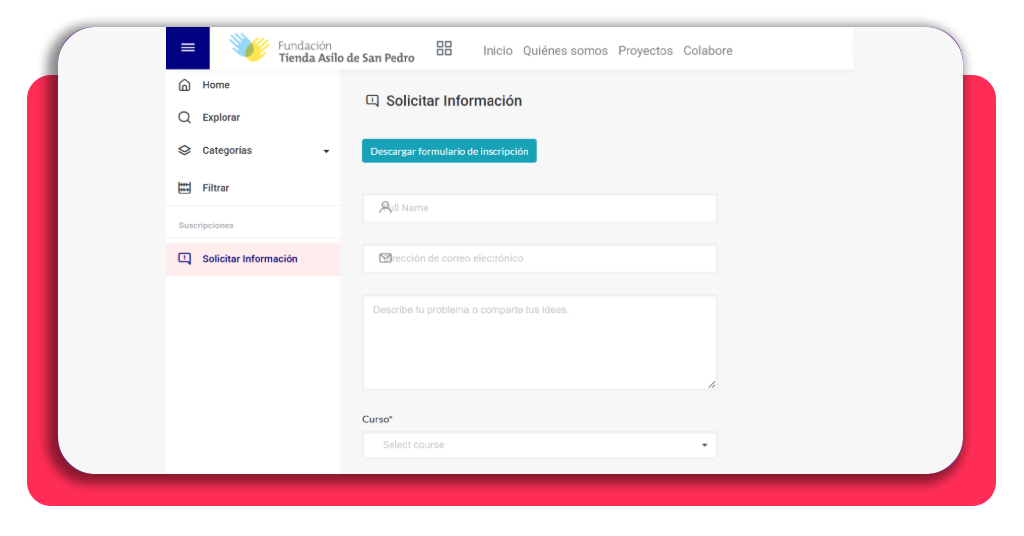The image size is (1024, 536).
Task: Click the Solicitar Información heading icon
Action: [372, 101]
